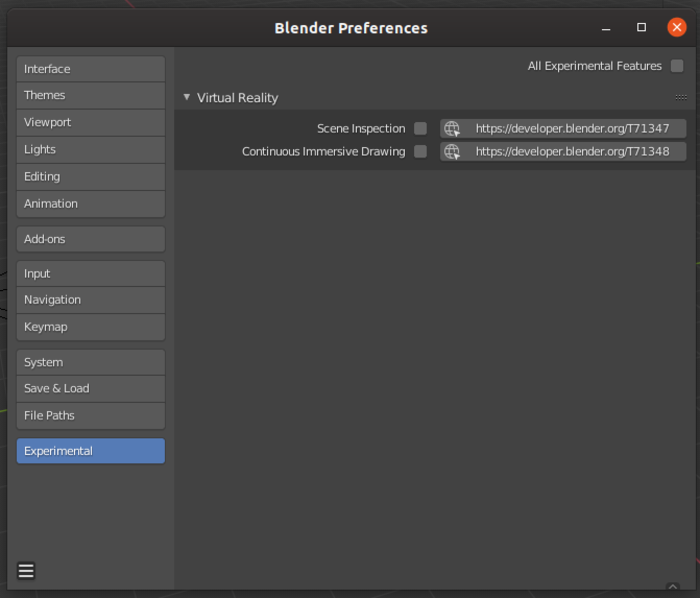Enable Continuous Immersive Drawing checkbox
Image resolution: width=700 pixels, height=598 pixels.
[x=420, y=152]
